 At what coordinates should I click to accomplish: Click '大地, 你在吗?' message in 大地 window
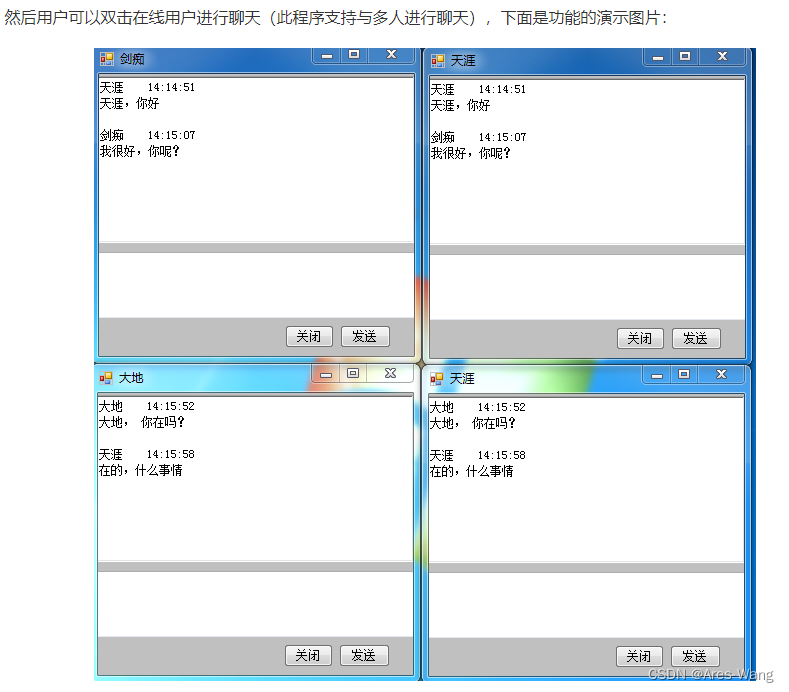pos(141,422)
